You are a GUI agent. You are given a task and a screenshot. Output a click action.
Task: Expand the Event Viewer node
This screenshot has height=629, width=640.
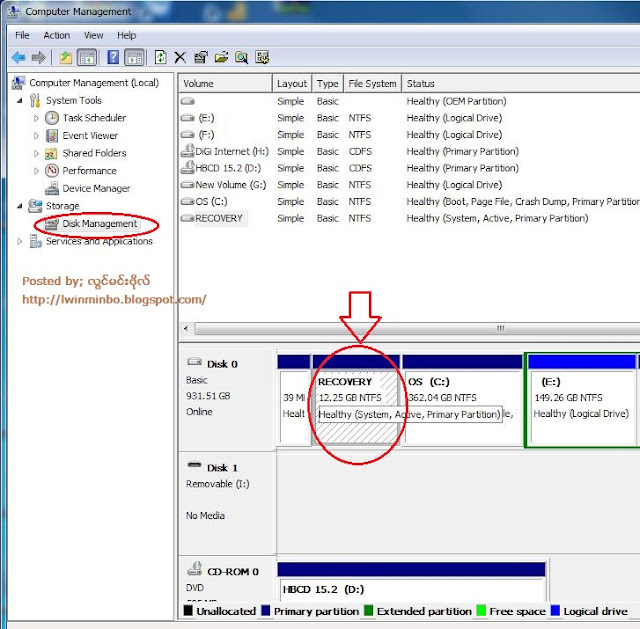[36, 136]
